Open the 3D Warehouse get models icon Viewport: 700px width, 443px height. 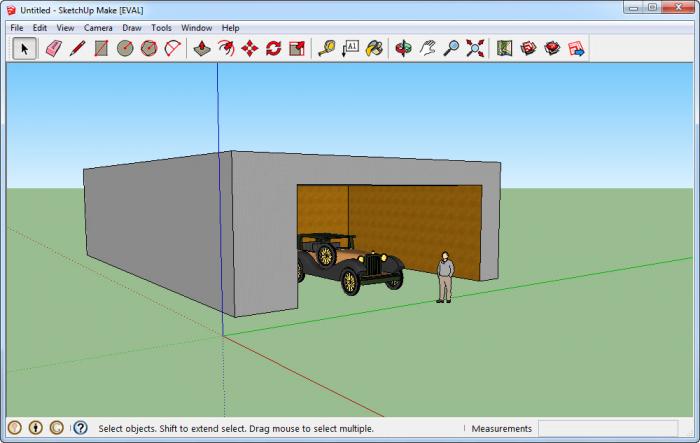[x=528, y=48]
